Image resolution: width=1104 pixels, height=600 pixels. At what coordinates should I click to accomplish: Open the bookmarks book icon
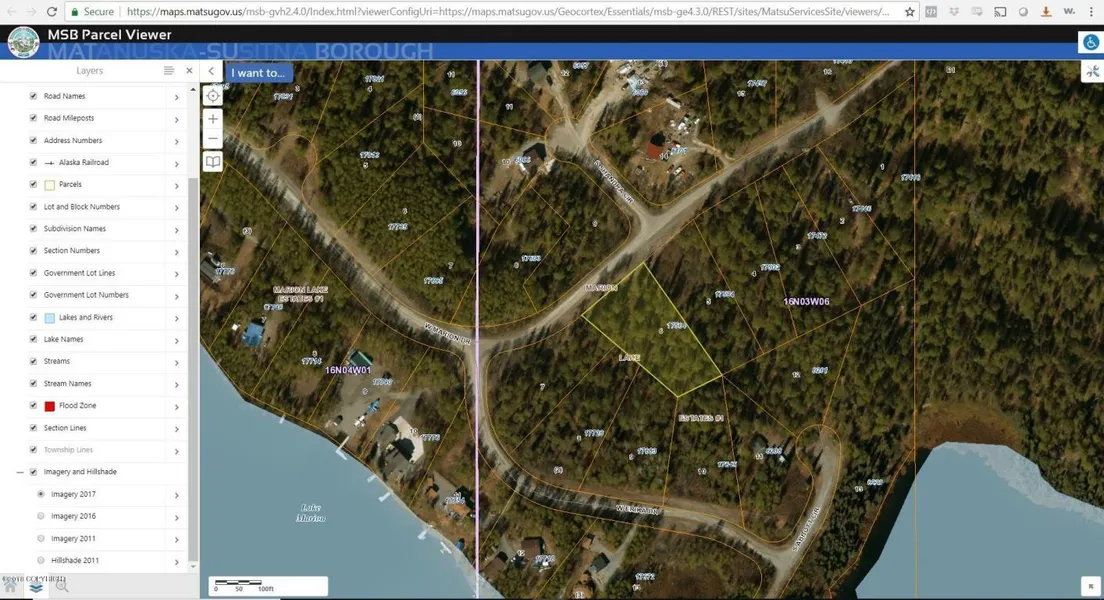[213, 162]
